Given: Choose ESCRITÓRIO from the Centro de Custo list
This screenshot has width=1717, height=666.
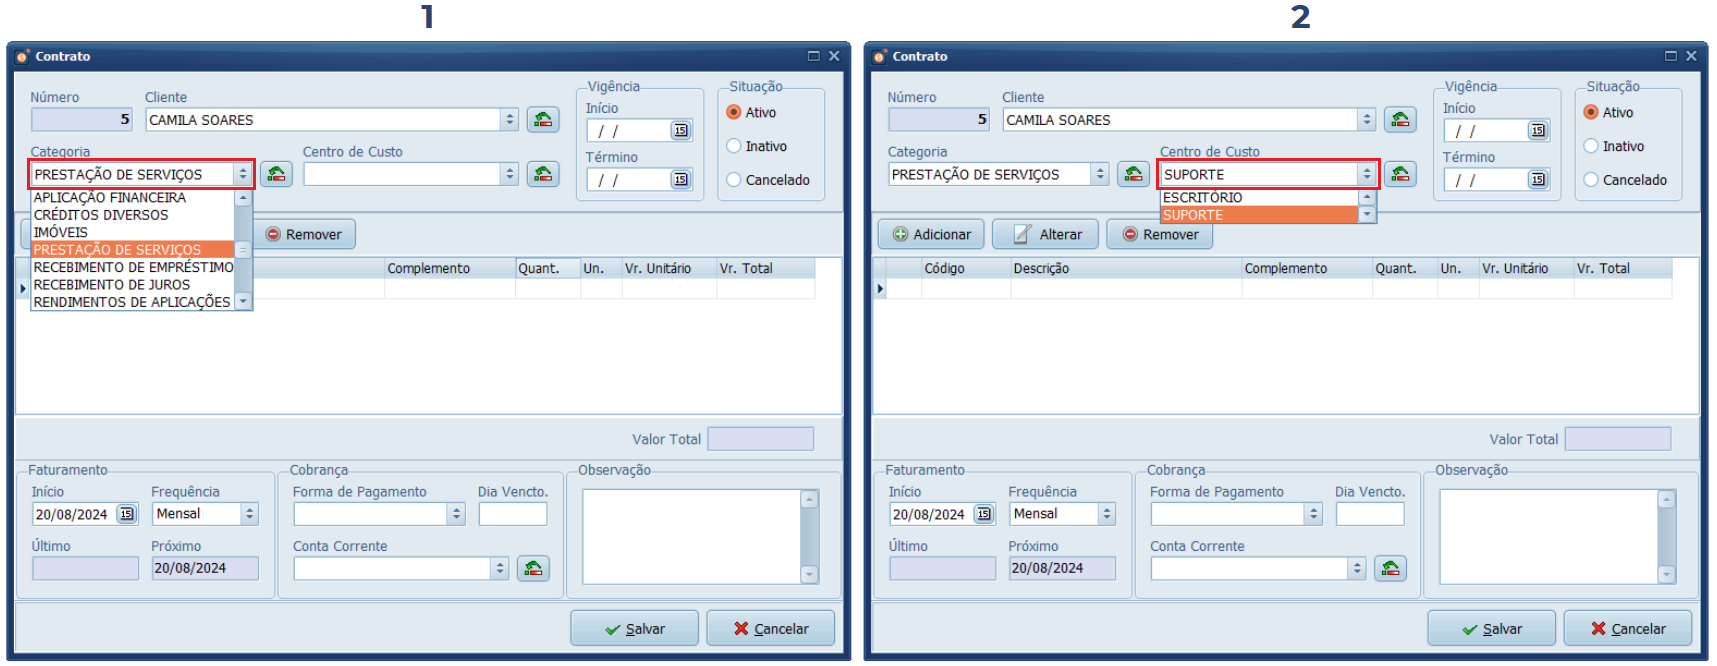Looking at the screenshot, I should tap(1203, 198).
